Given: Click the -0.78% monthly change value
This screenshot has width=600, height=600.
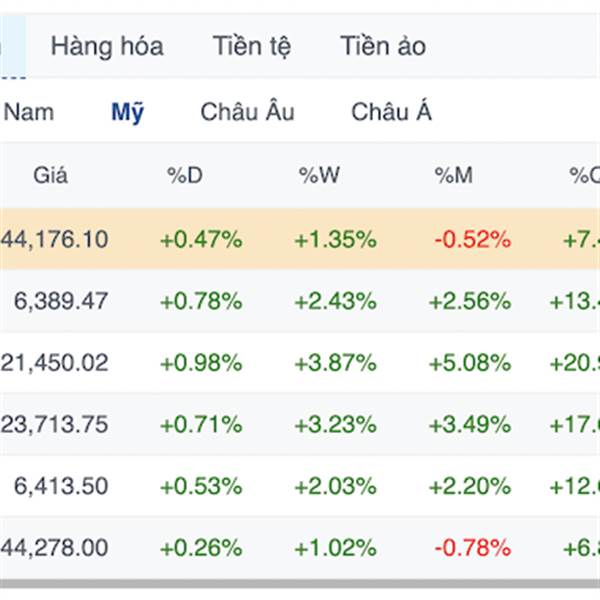Looking at the screenshot, I should pyautogui.click(x=472, y=548).
